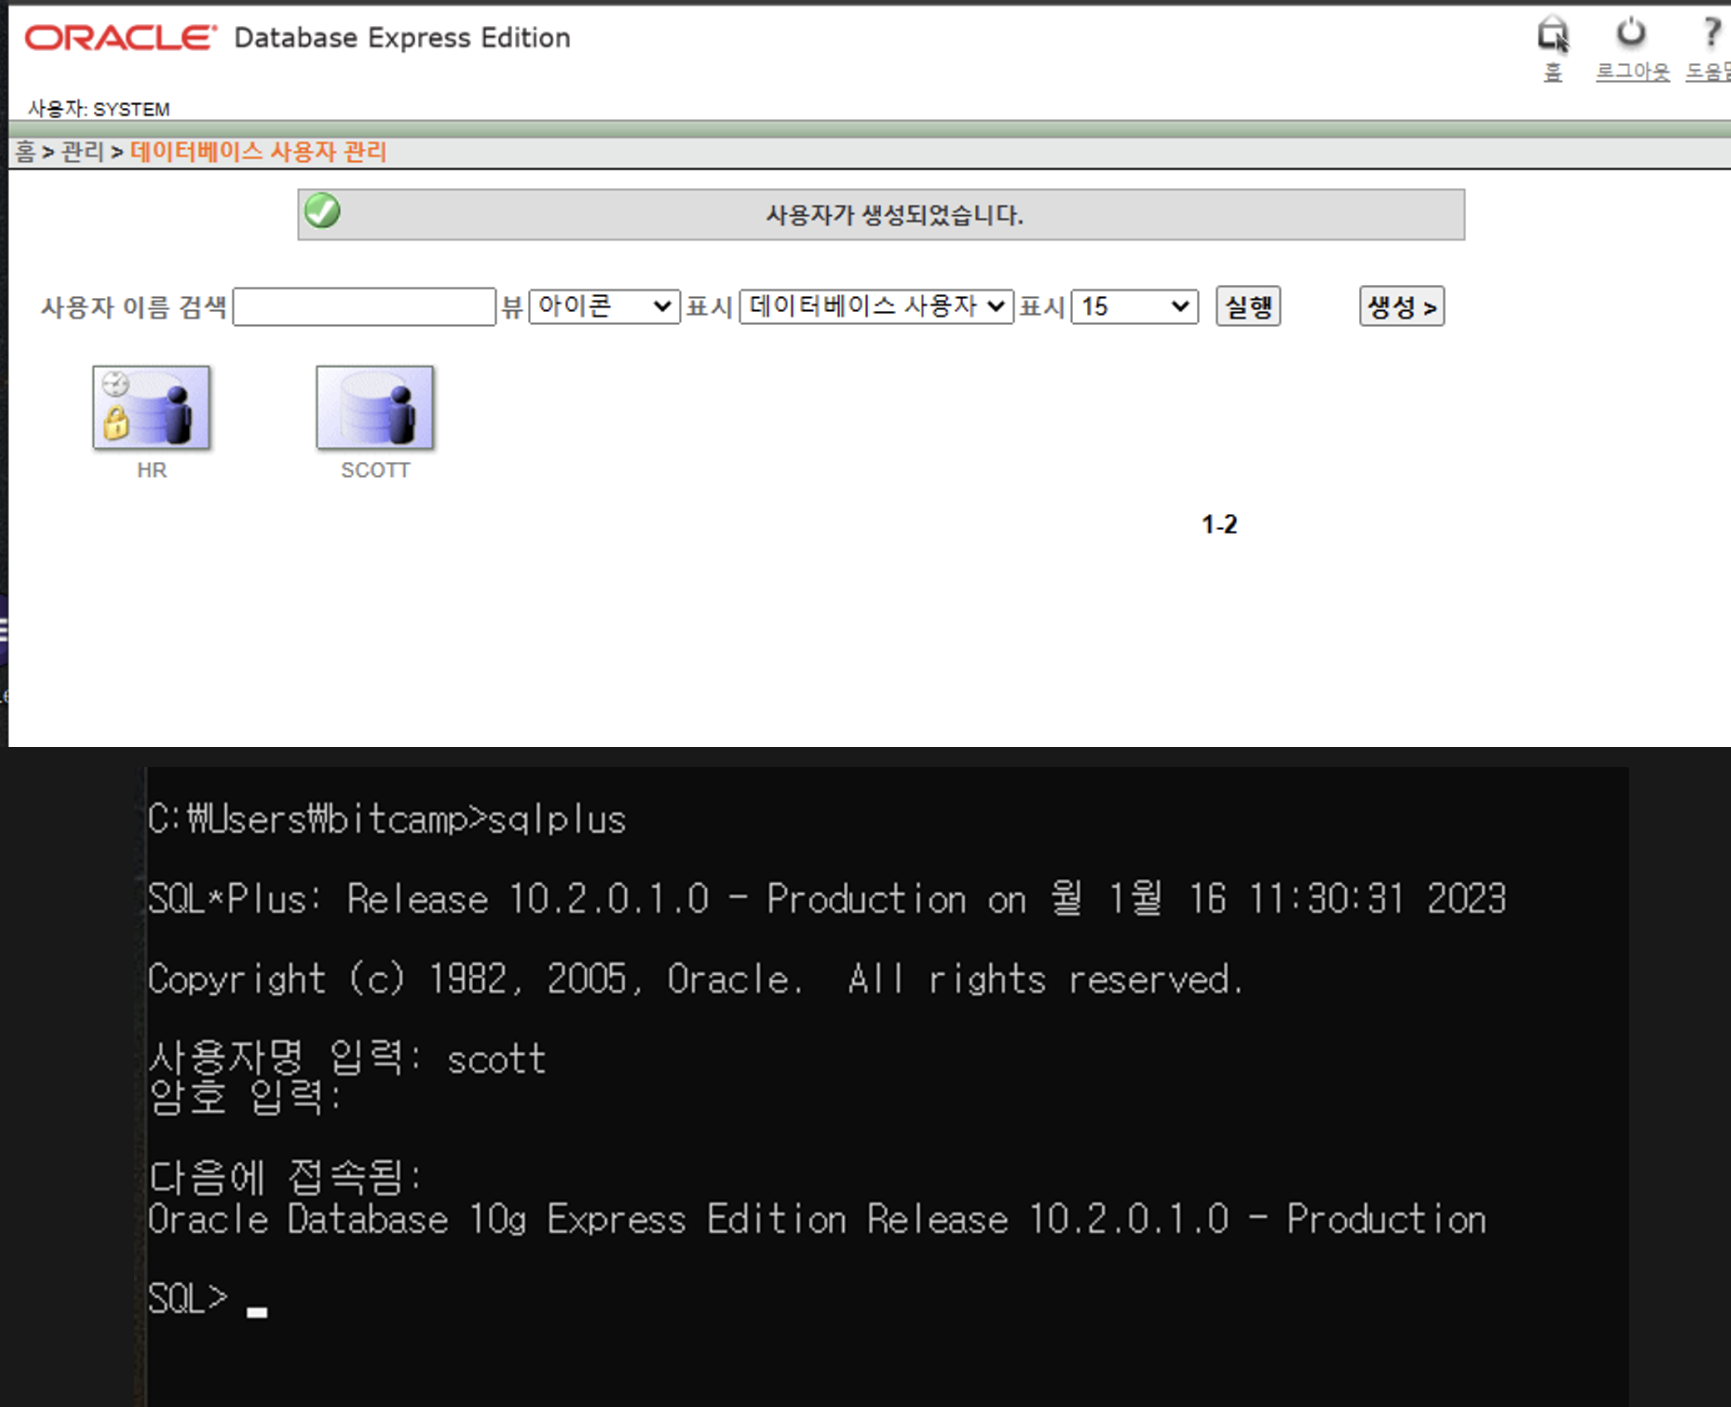Click the 다음에 접속됨: line in terminal
The height and width of the screenshot is (1407, 1731).
pos(286,1177)
